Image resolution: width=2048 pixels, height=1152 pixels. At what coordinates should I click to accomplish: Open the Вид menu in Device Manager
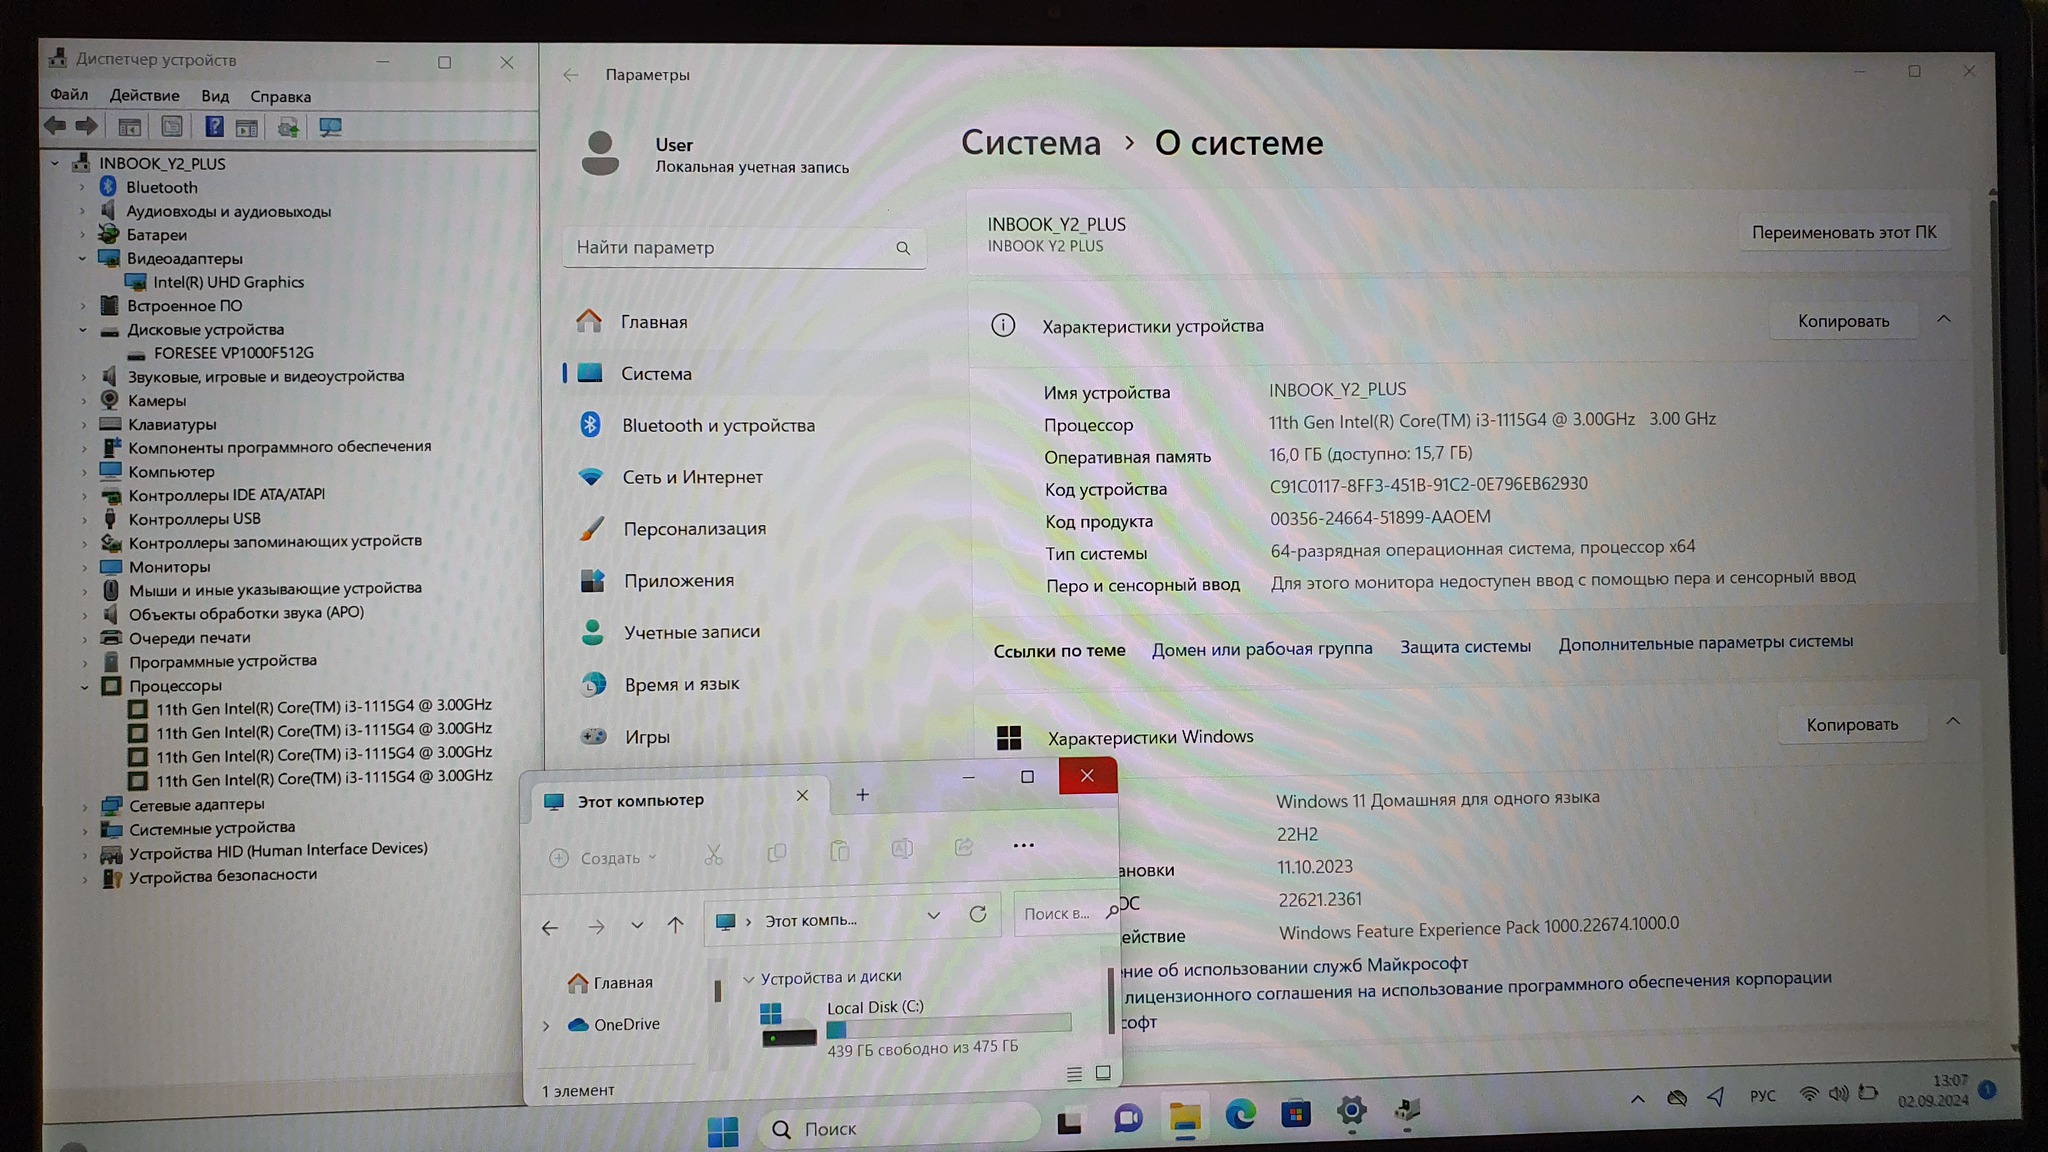click(x=215, y=96)
